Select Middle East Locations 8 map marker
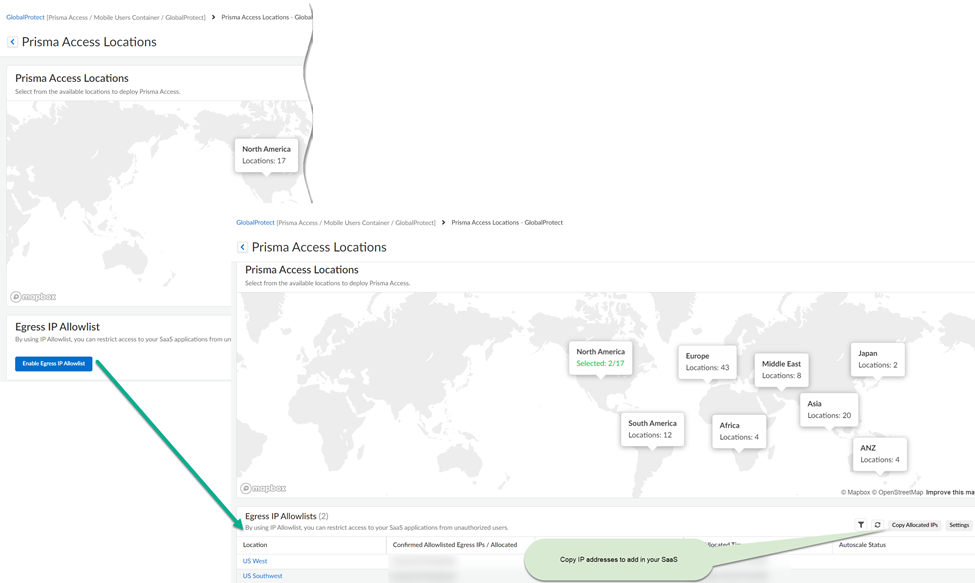This screenshot has width=975, height=583. click(782, 370)
